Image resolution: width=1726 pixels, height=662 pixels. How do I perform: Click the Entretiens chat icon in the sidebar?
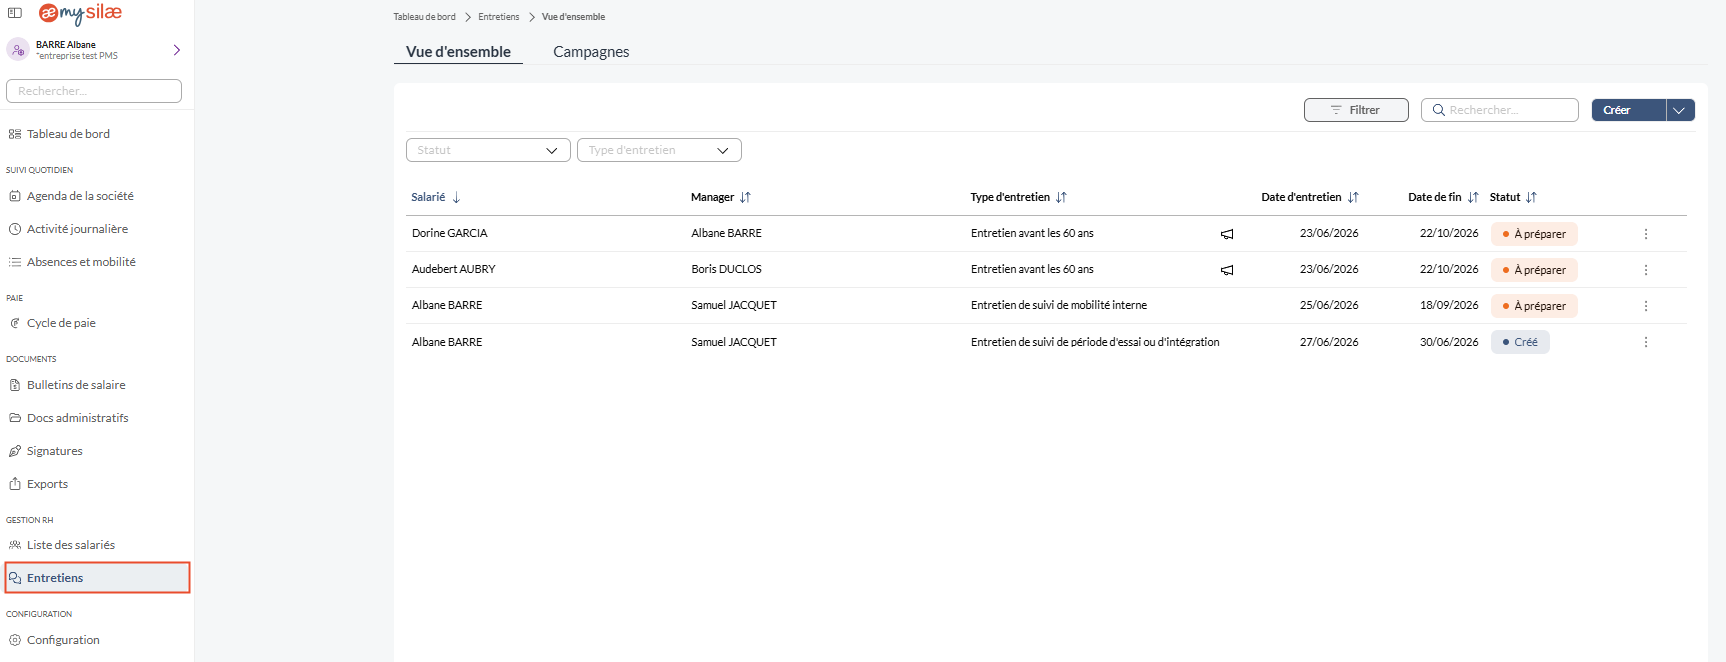(x=15, y=578)
